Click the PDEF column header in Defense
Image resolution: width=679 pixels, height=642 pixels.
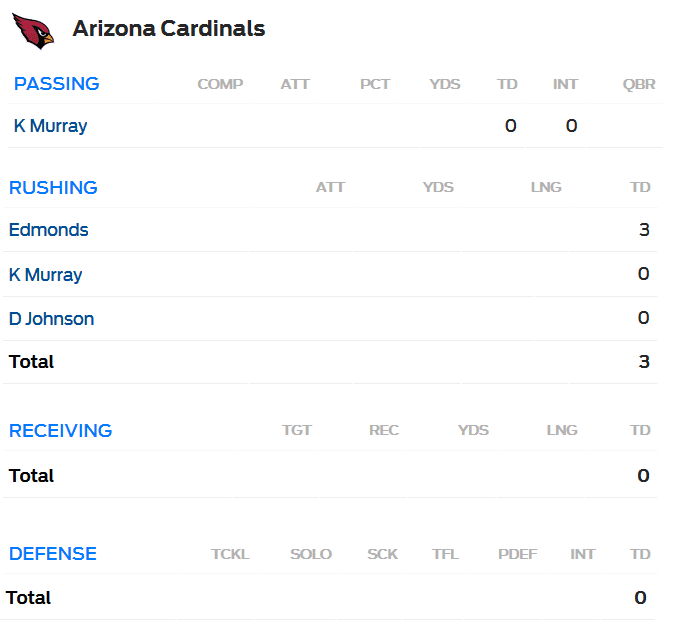[517, 554]
